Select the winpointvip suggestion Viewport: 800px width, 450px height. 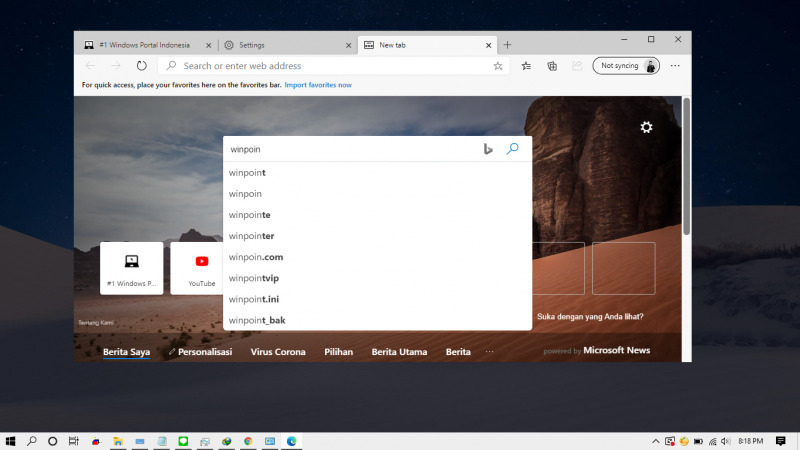pos(378,278)
